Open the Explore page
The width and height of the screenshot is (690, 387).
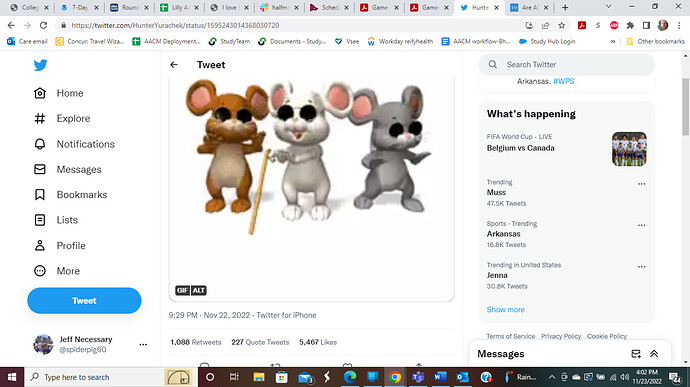(x=62, y=118)
